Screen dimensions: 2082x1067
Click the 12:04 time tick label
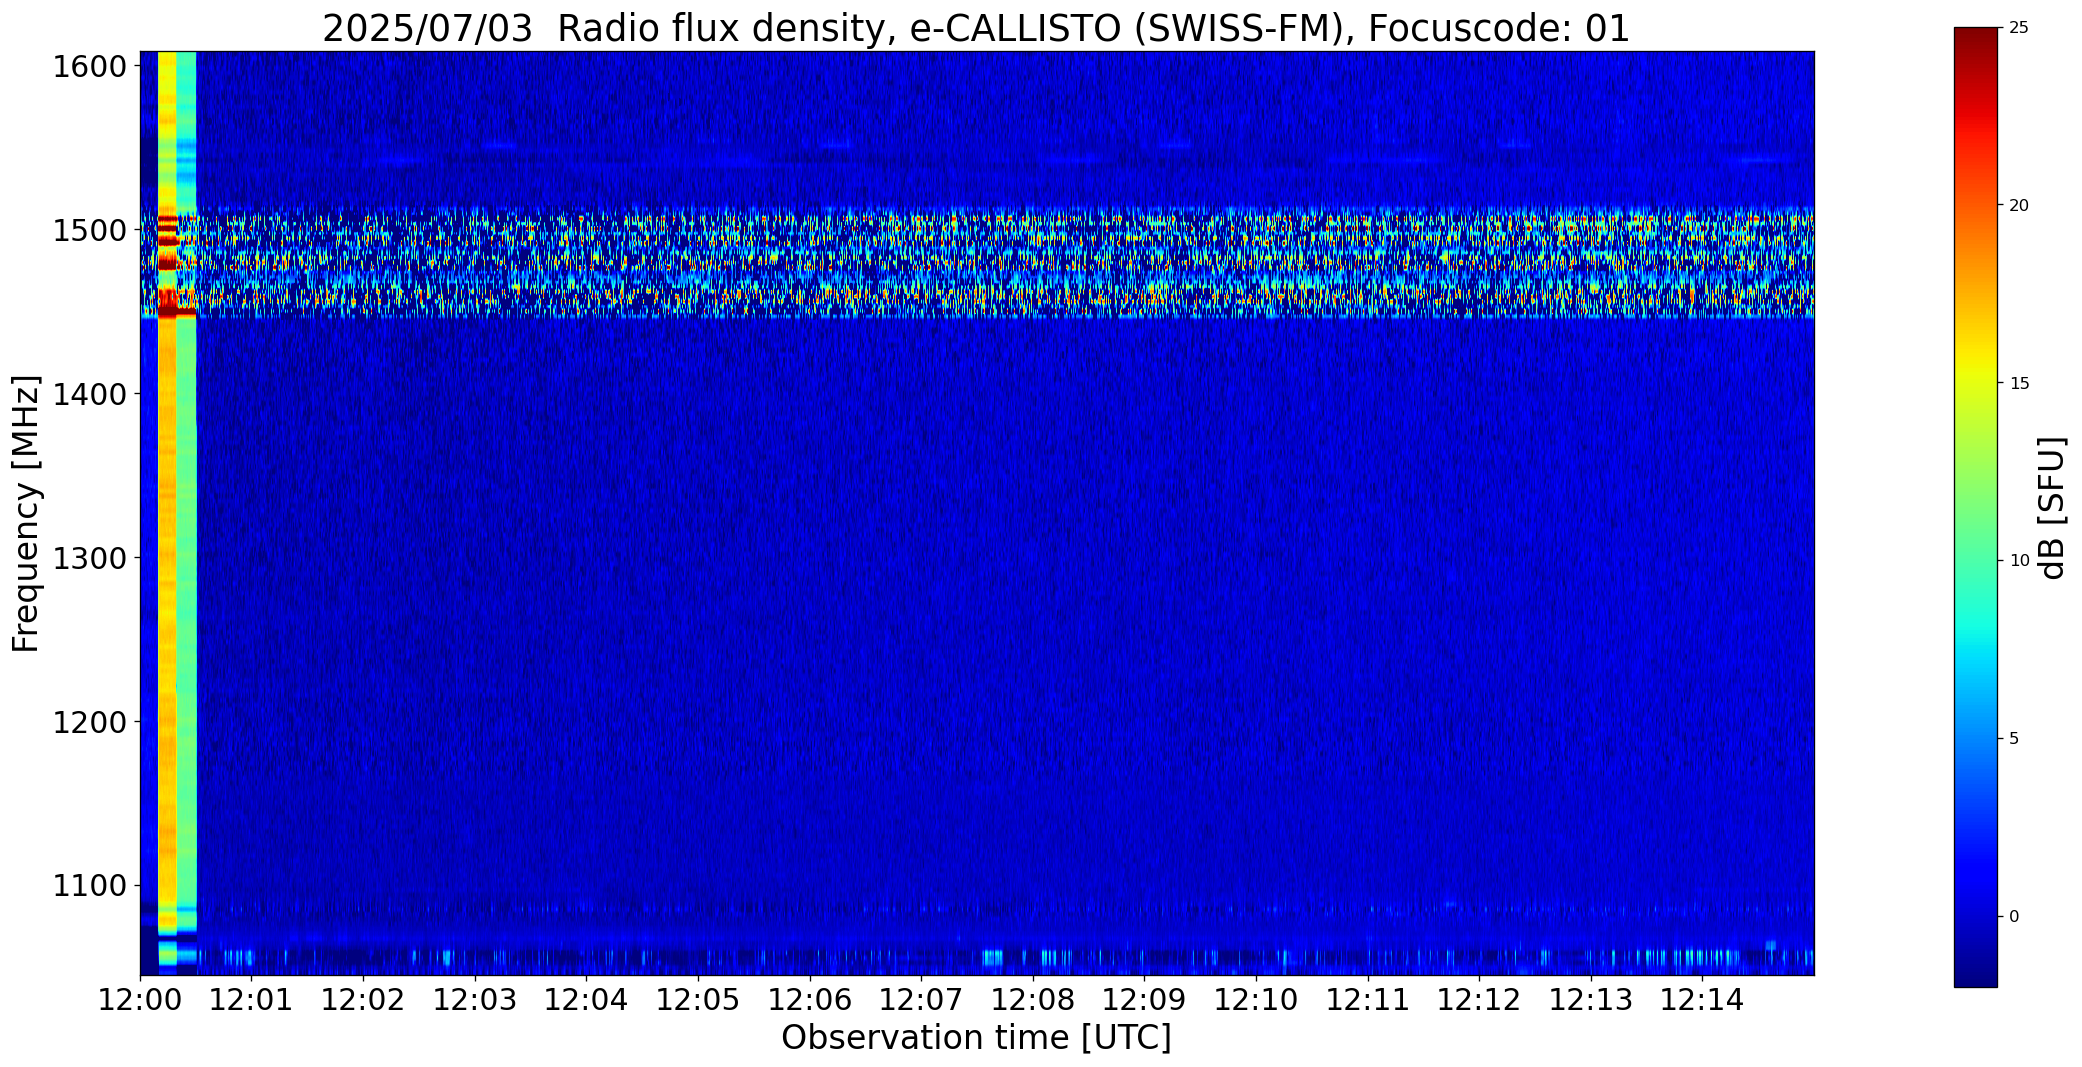[x=586, y=999]
